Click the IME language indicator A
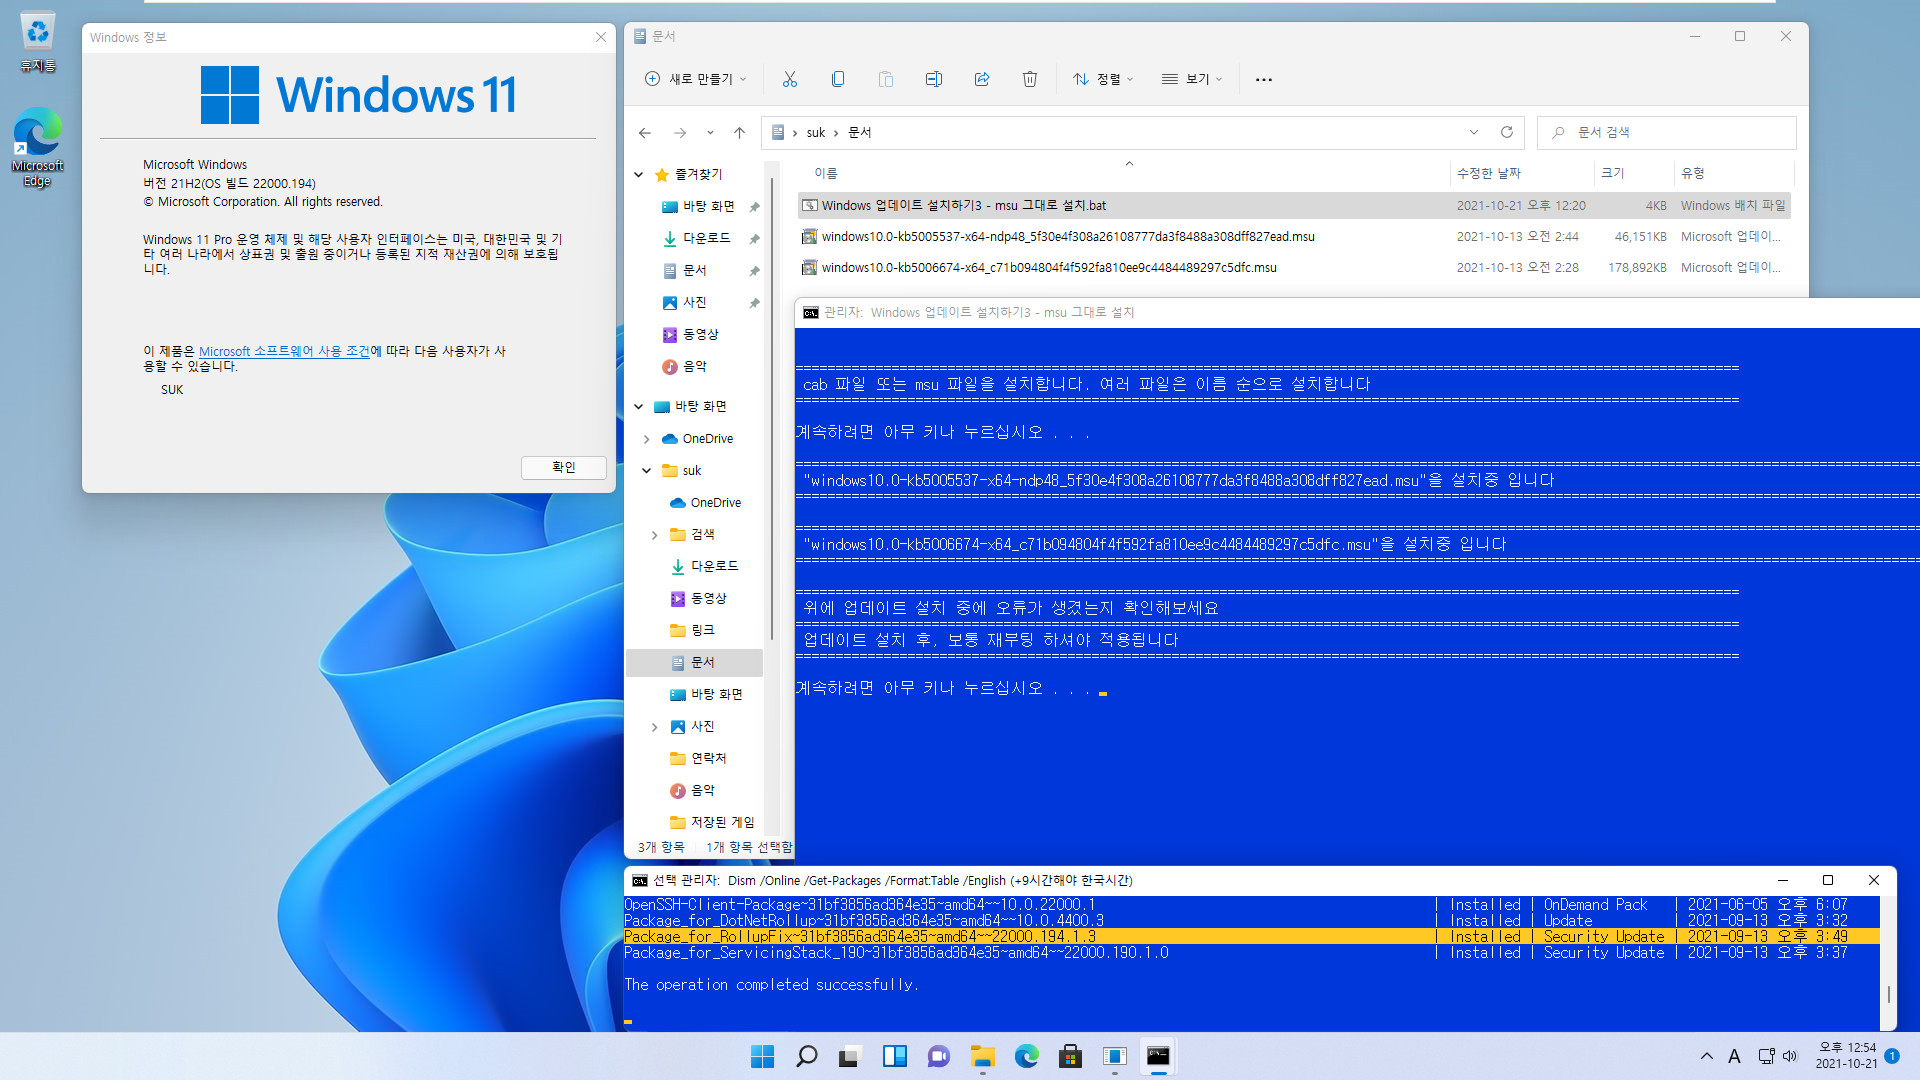The width and height of the screenshot is (1920, 1080). point(1734,1056)
